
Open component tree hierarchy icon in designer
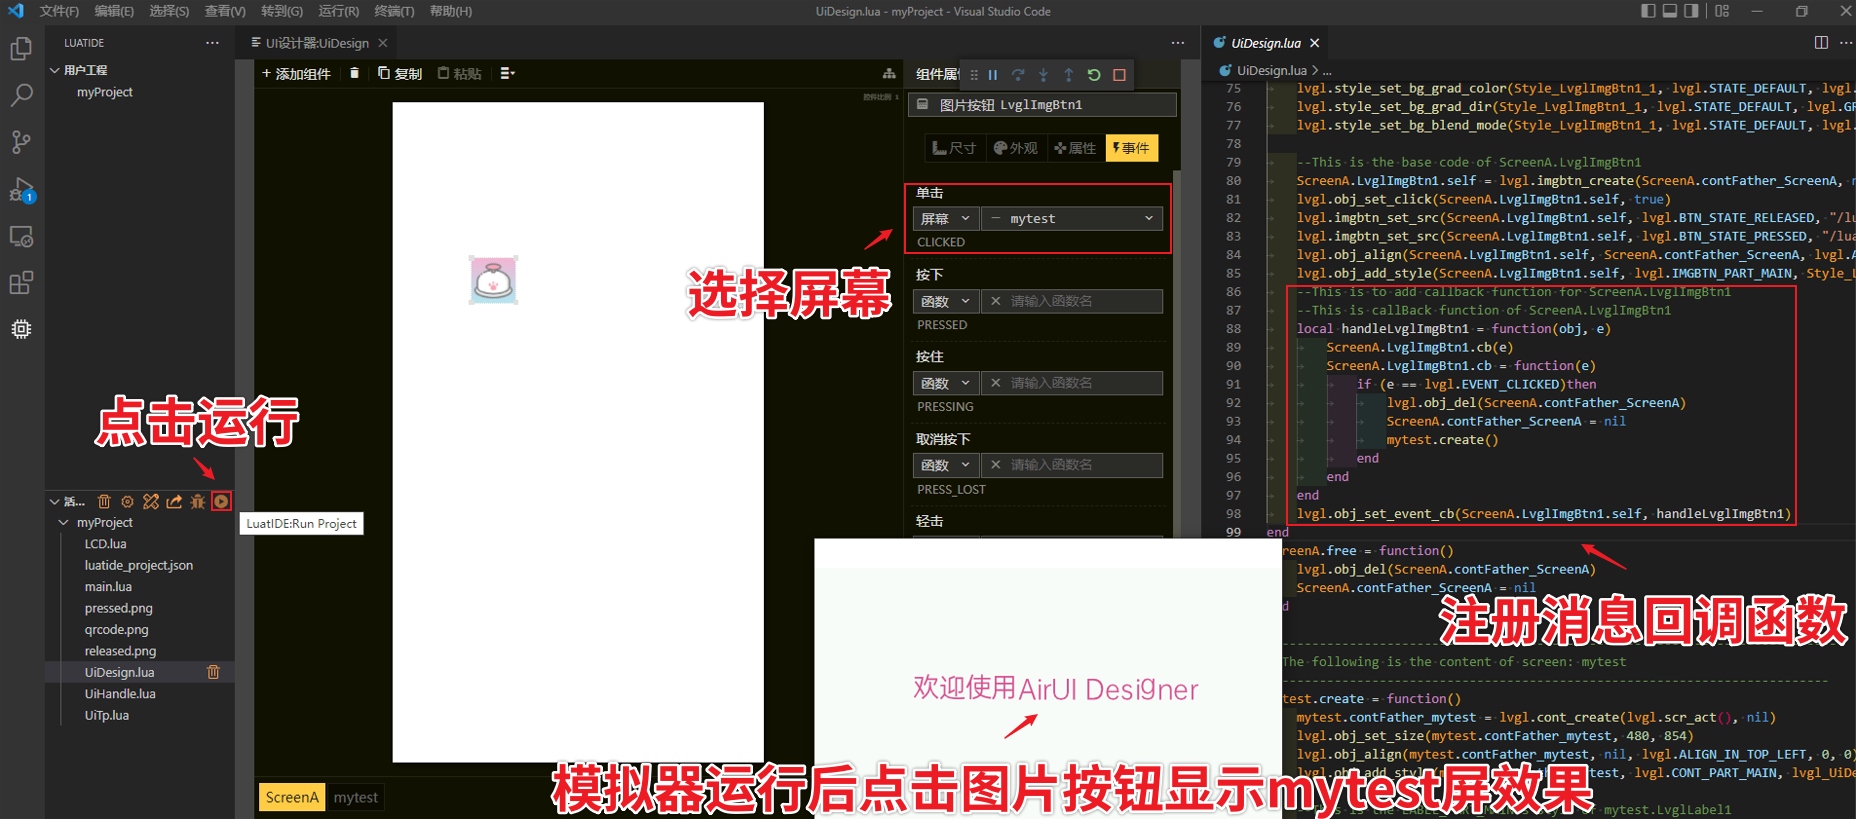(x=889, y=73)
